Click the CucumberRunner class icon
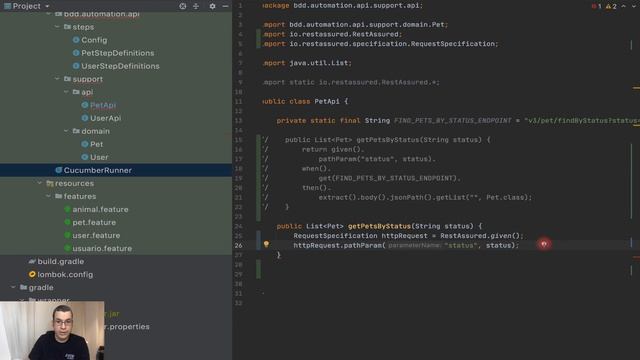 click(x=58, y=170)
